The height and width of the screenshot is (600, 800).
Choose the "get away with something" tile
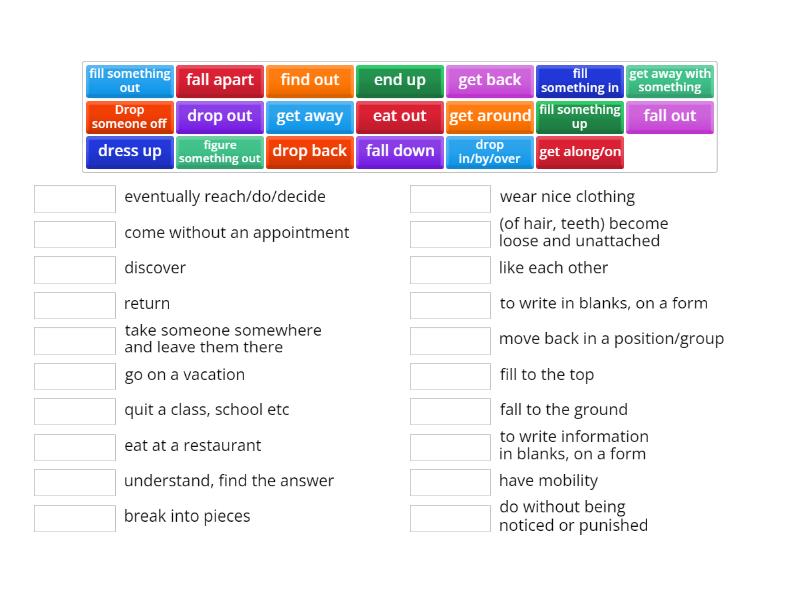coord(670,80)
